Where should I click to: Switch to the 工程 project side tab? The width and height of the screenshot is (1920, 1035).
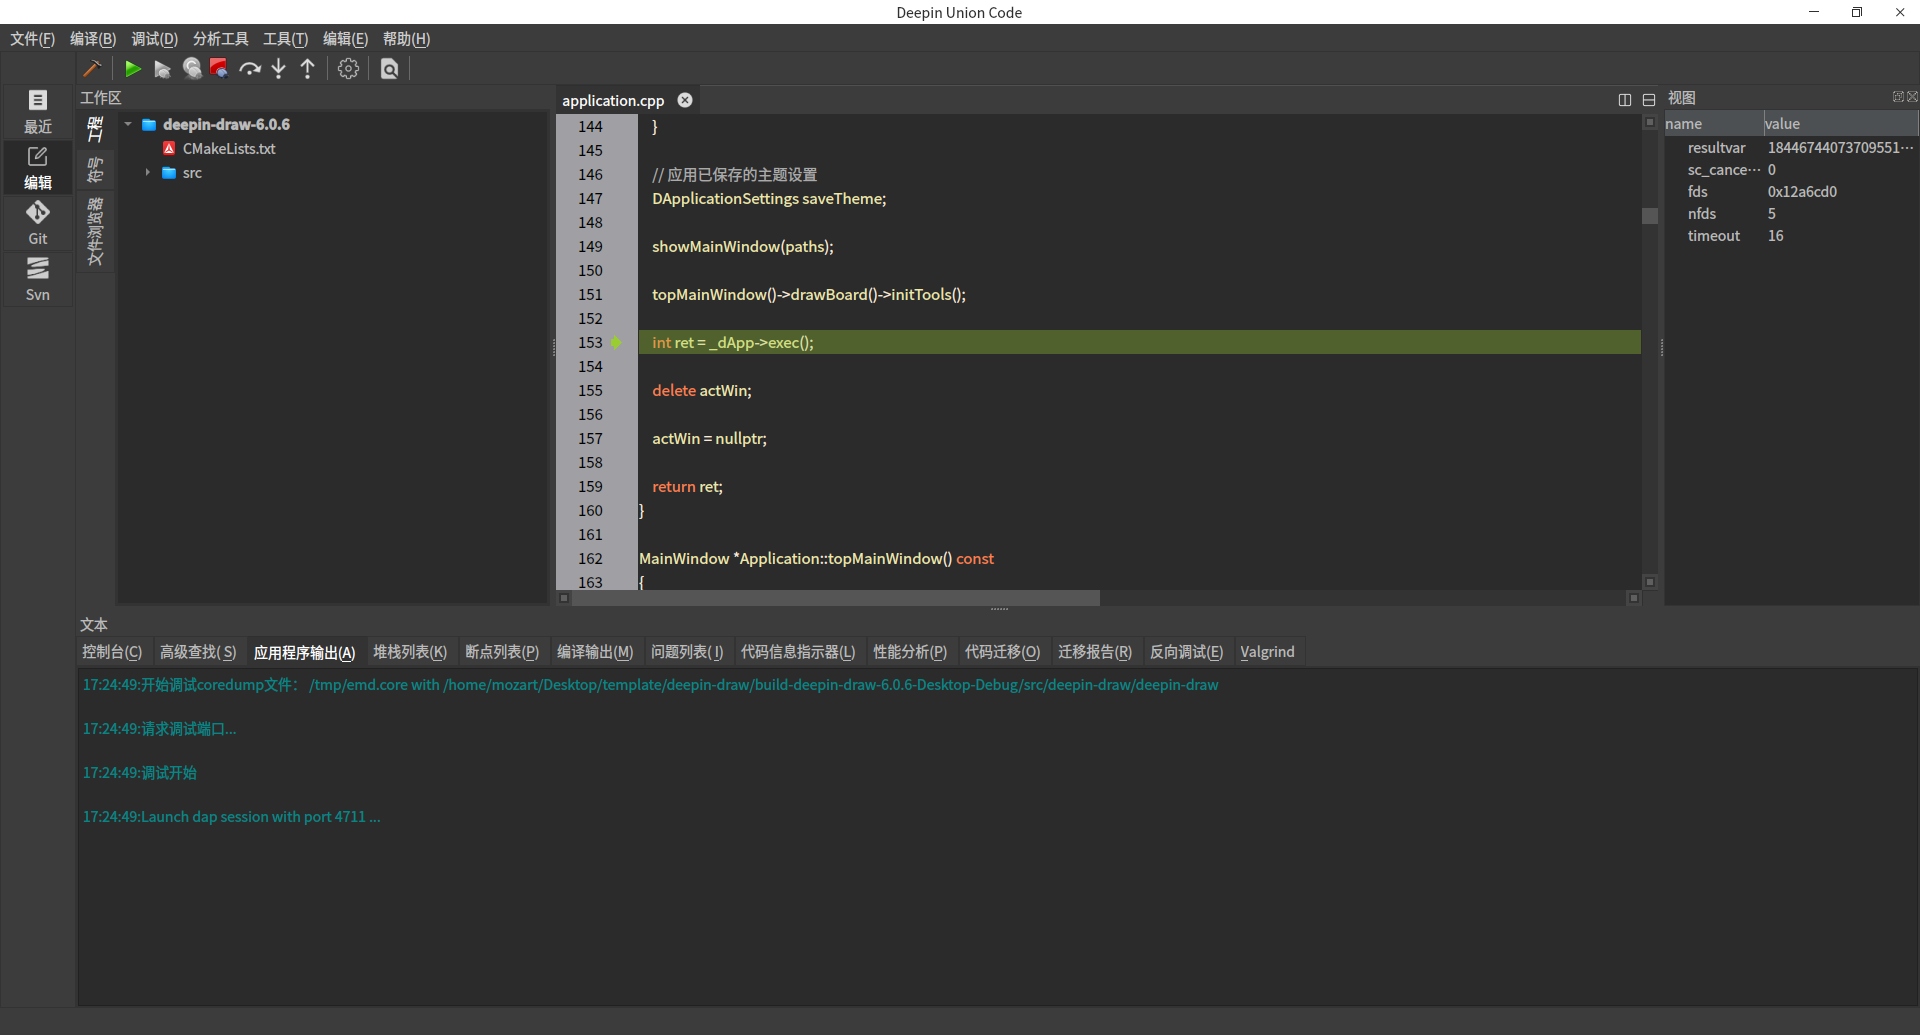(x=96, y=130)
